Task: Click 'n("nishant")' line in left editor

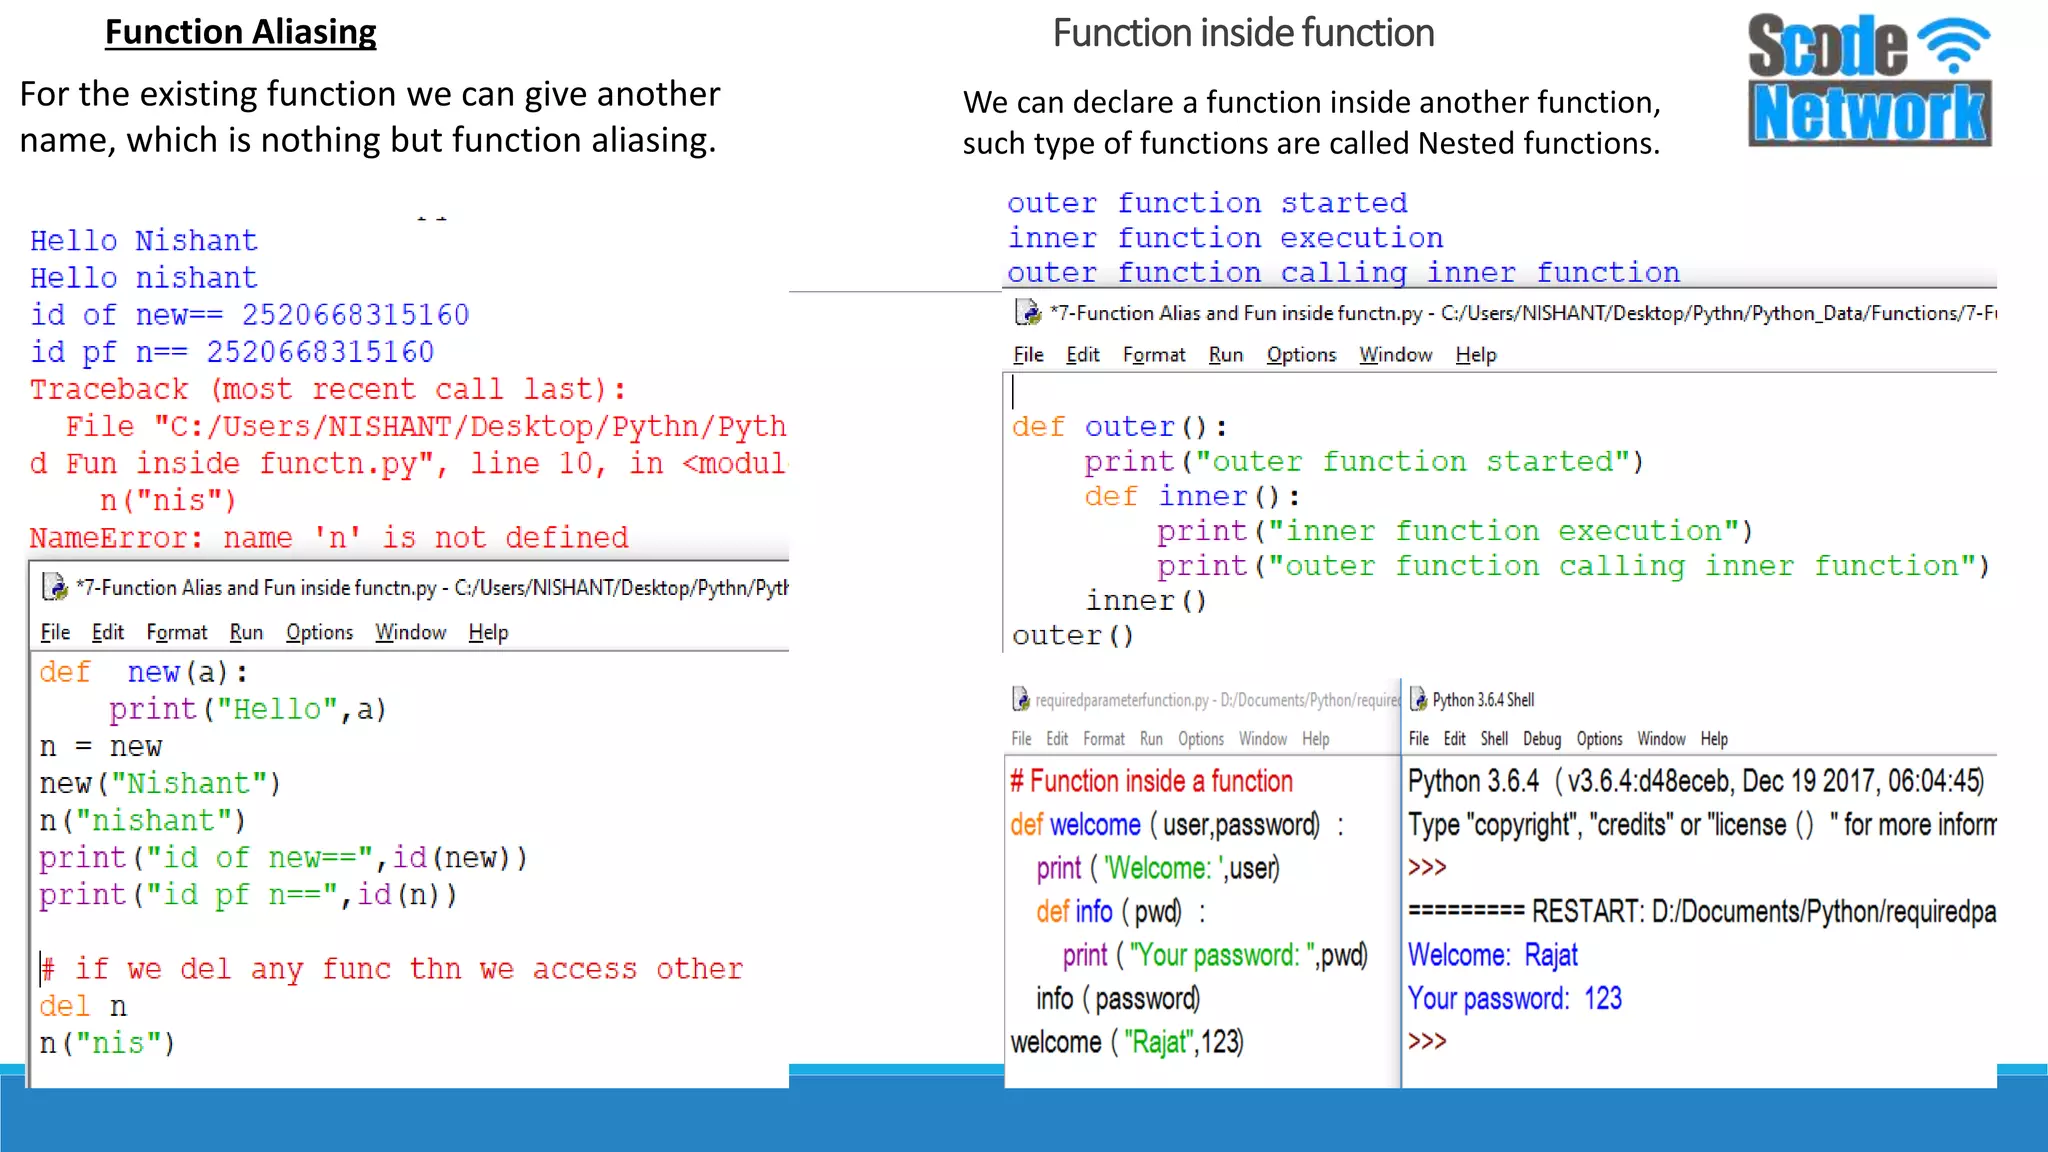Action: click(142, 821)
